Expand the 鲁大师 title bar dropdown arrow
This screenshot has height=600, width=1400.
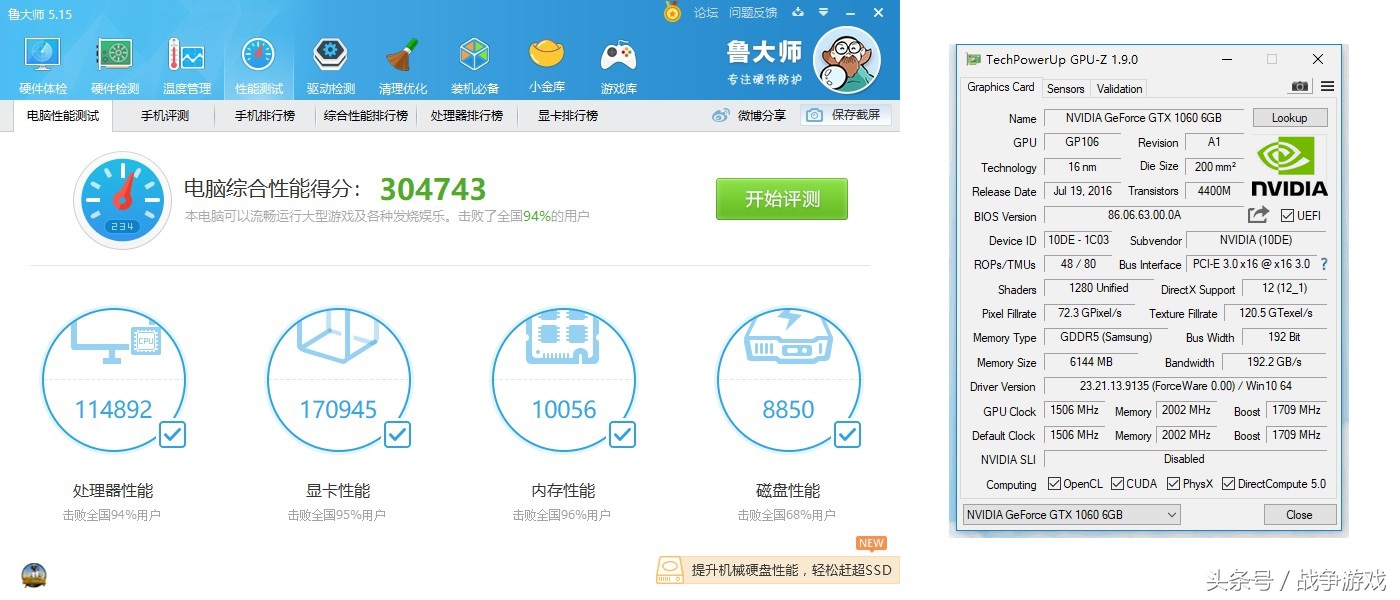[822, 12]
